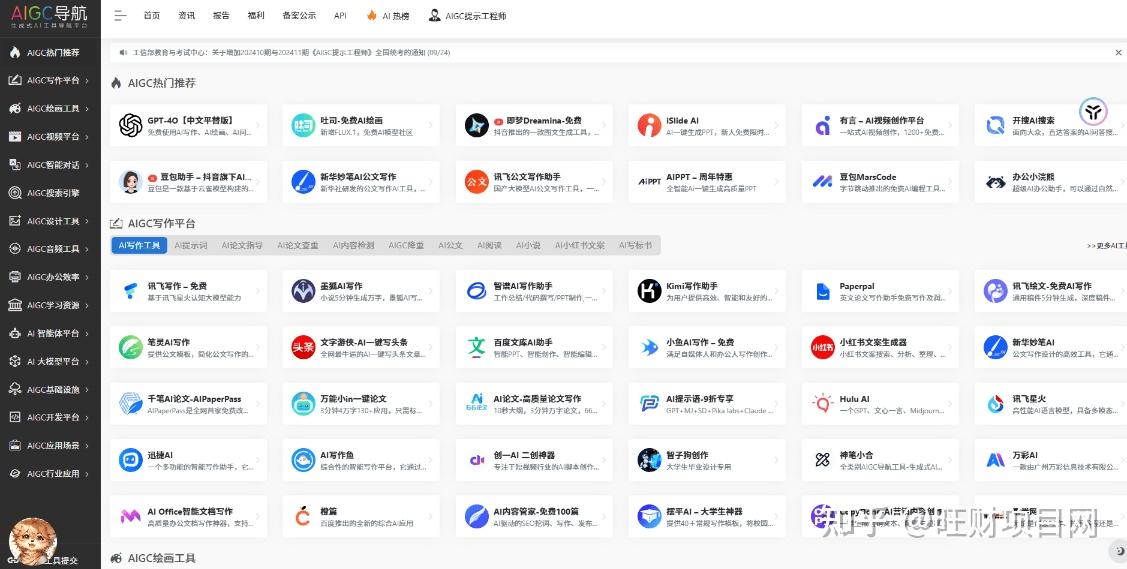
Task: Expand AIGC视频平台 chevron in sidebar
Action: coord(87,137)
